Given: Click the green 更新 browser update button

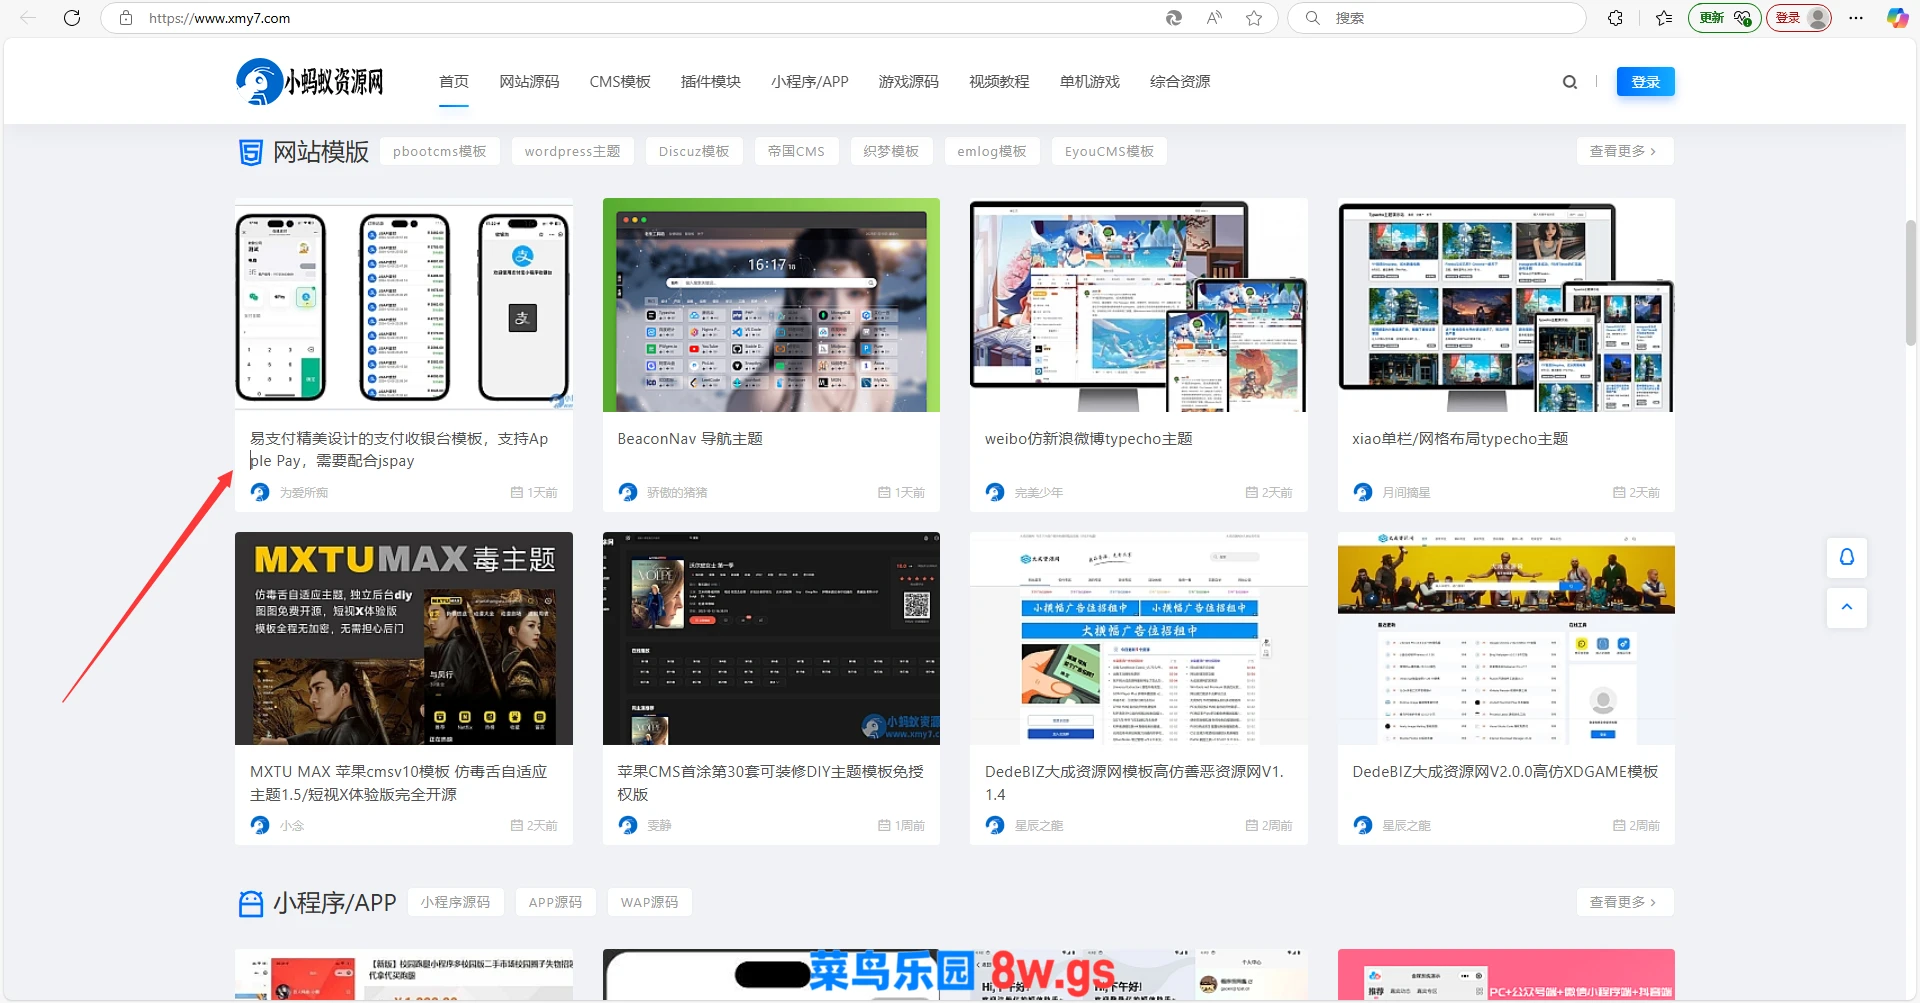Looking at the screenshot, I should [1724, 18].
